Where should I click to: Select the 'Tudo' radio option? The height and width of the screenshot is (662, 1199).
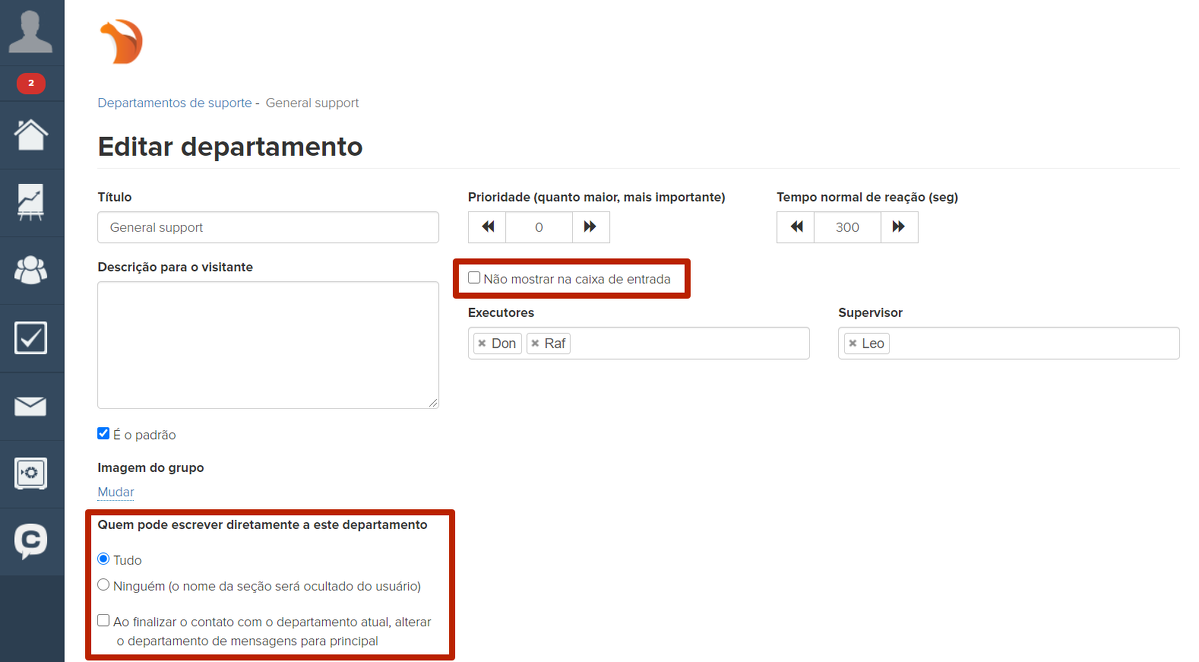click(103, 559)
